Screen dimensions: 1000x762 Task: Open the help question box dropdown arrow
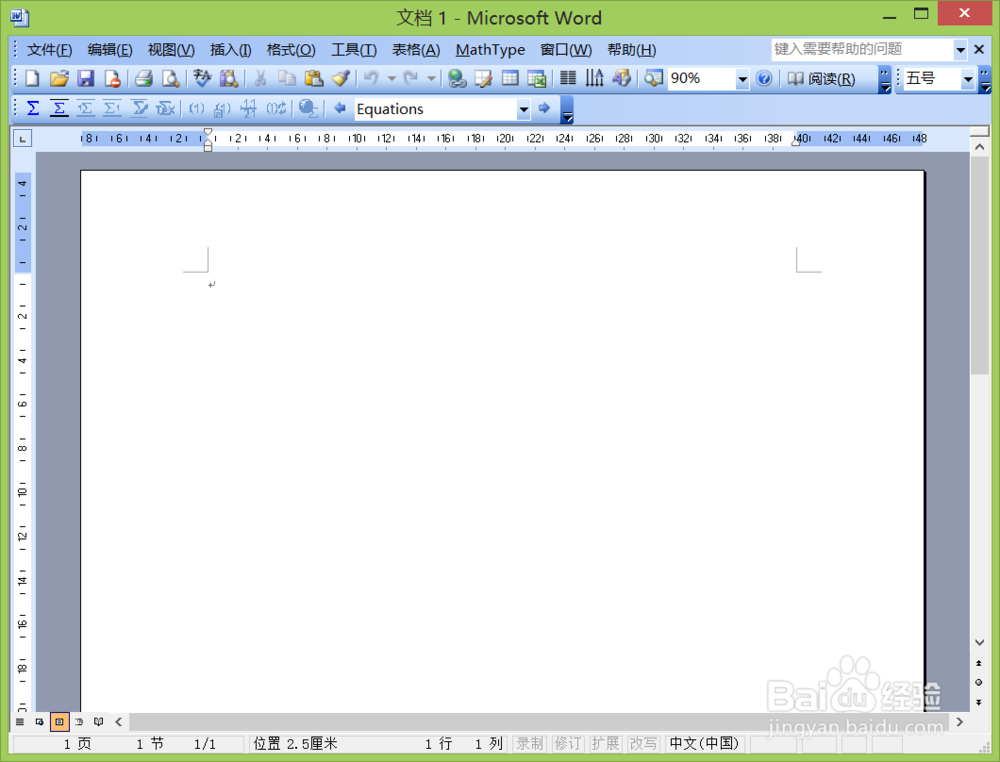tap(960, 50)
